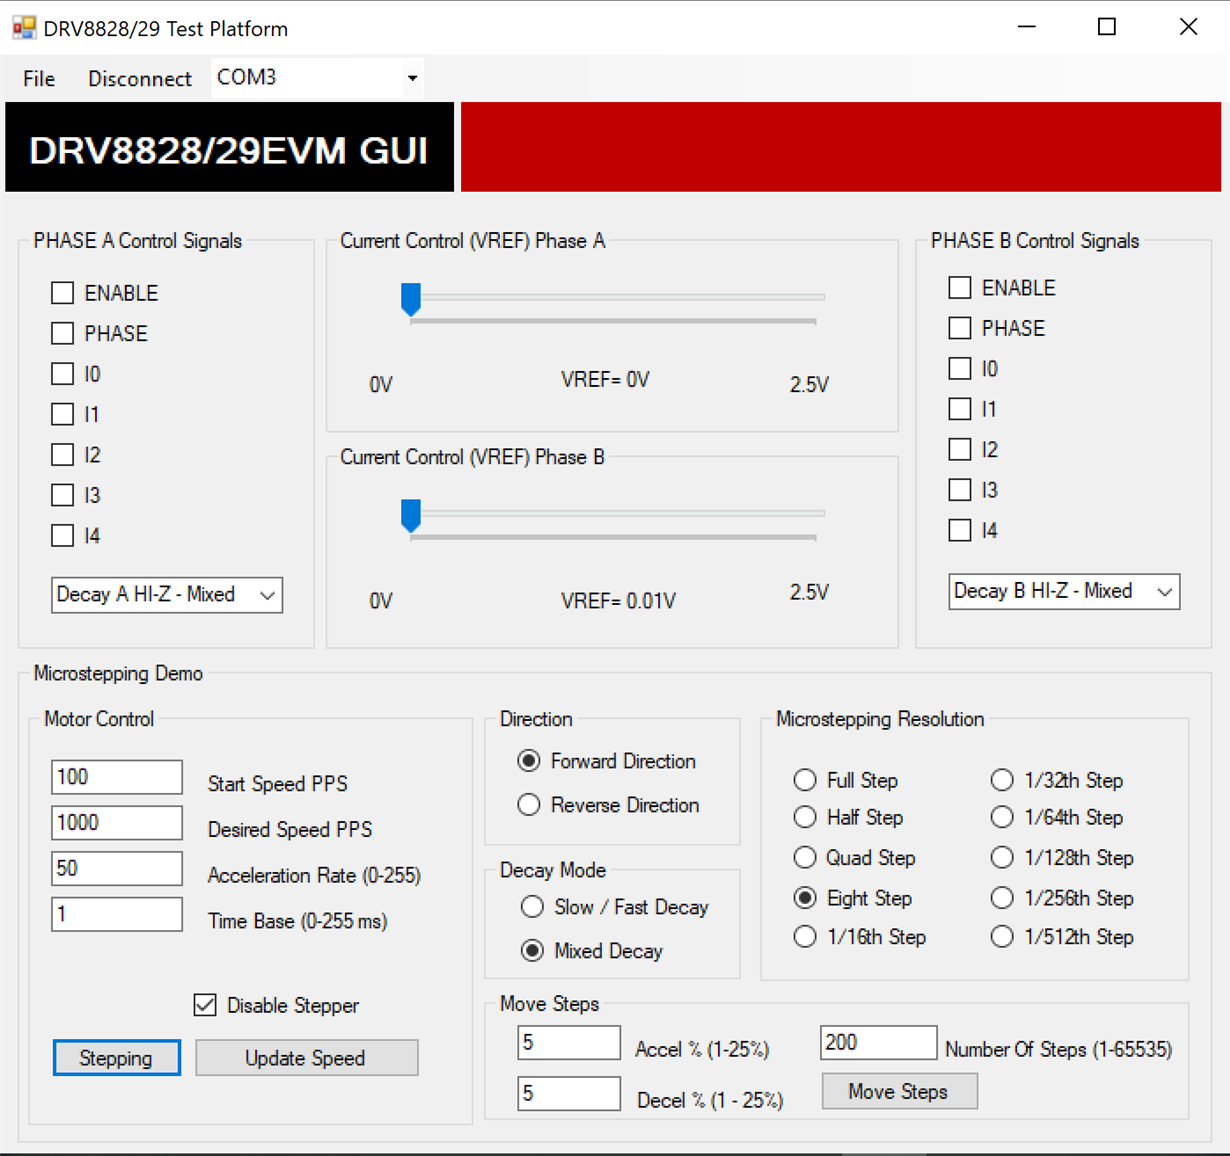Viewport: 1230px width, 1156px height.
Task: Click the VREF Phase B slider thumb
Action: point(411,515)
